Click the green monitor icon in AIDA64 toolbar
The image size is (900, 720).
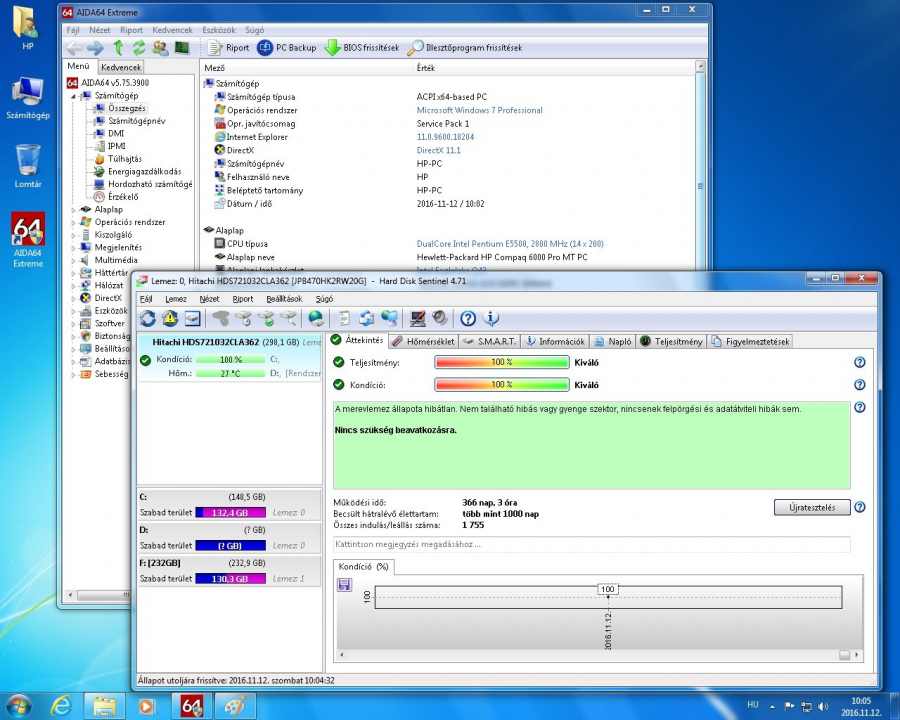(x=183, y=48)
